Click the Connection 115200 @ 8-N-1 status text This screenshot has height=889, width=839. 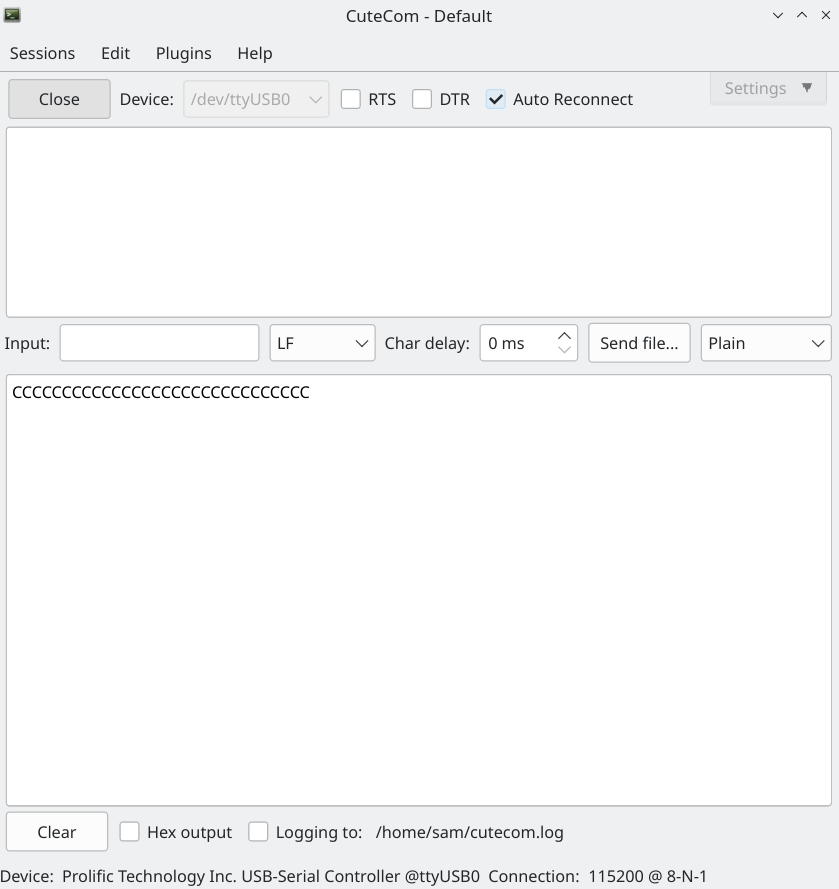point(598,876)
